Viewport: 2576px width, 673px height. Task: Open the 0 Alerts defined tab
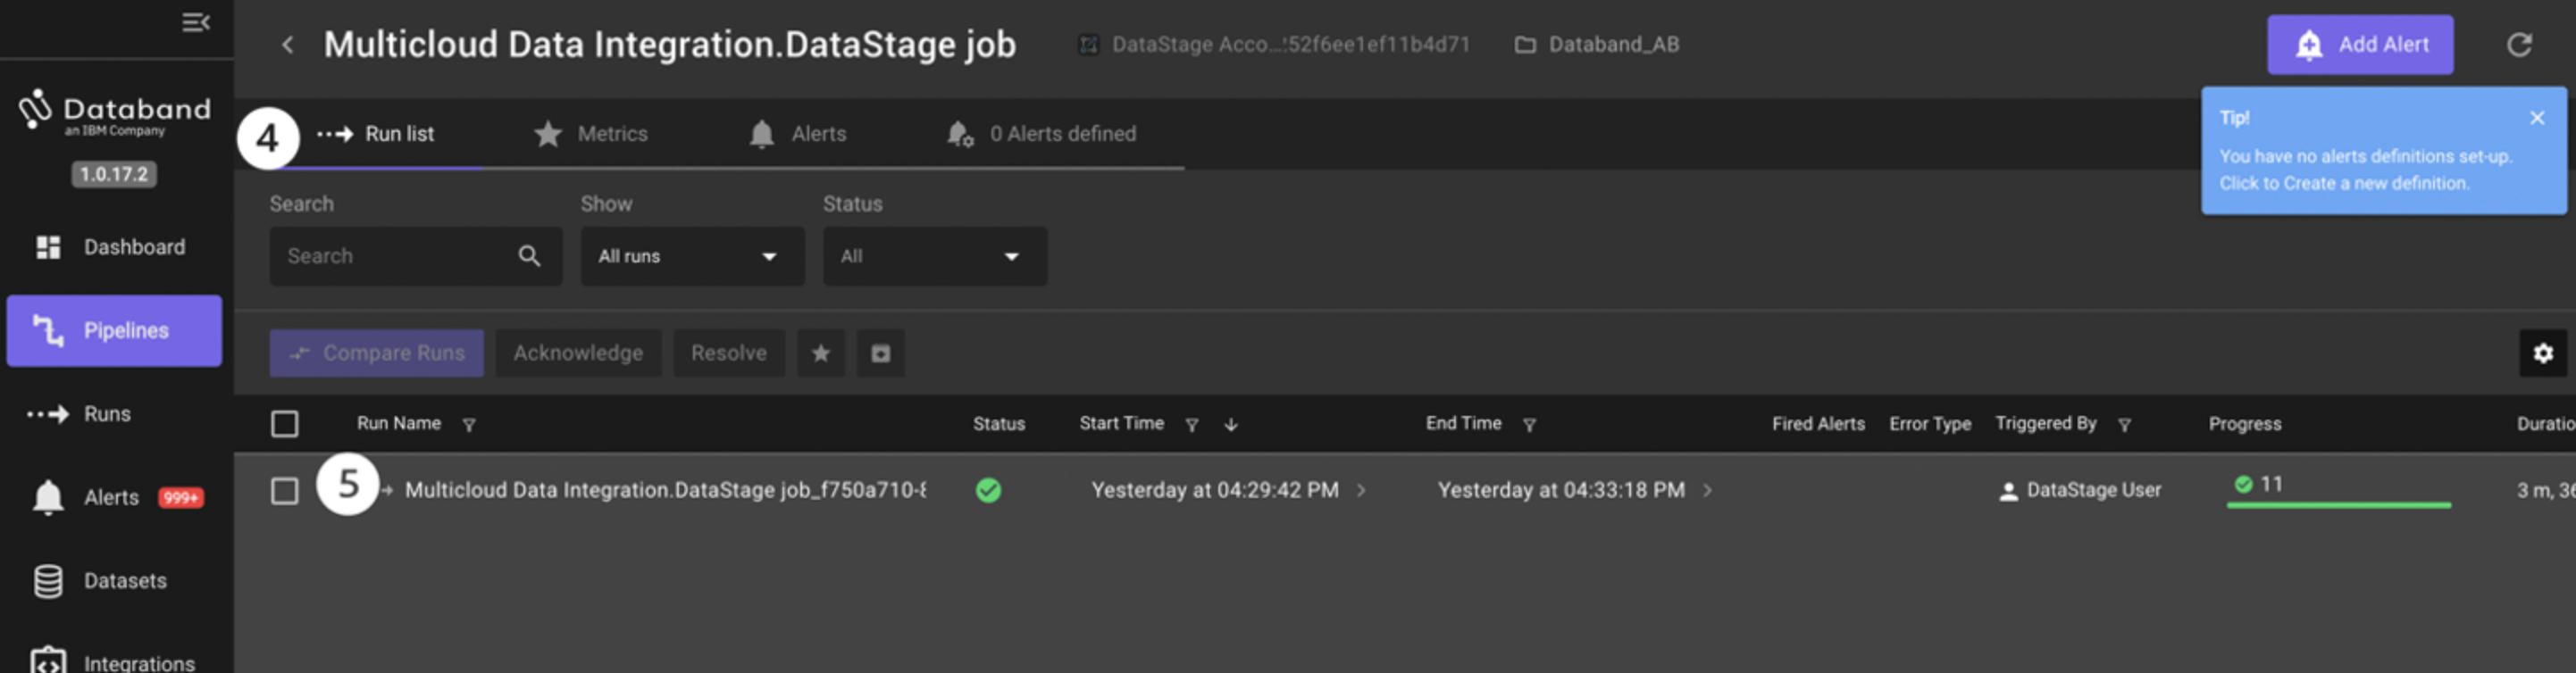pyautogui.click(x=1041, y=134)
